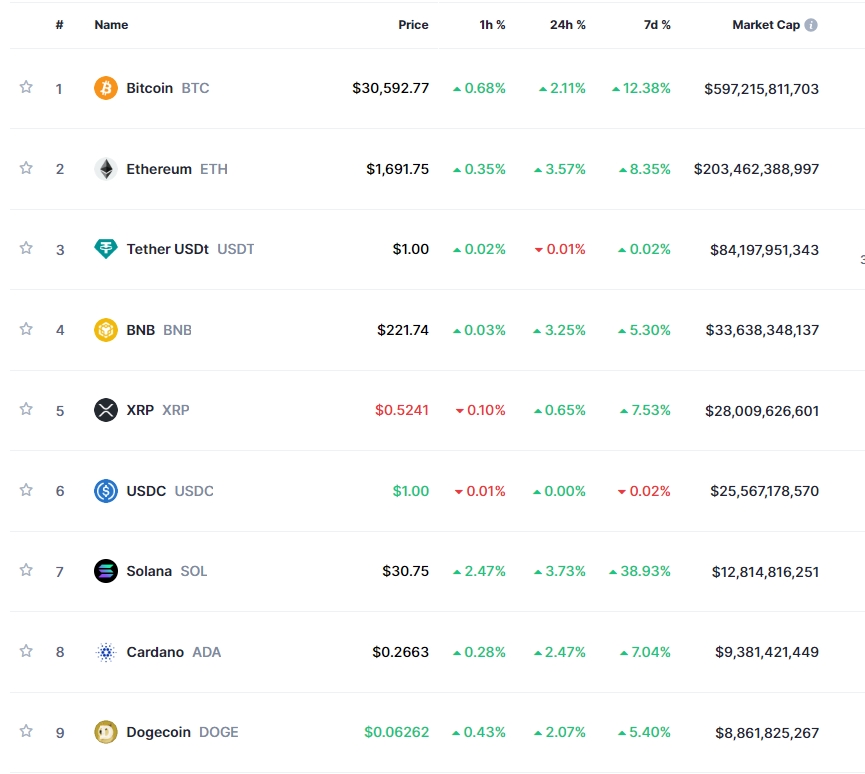Click the BNB coin logo icon
The width and height of the screenshot is (865, 774).
coord(105,329)
